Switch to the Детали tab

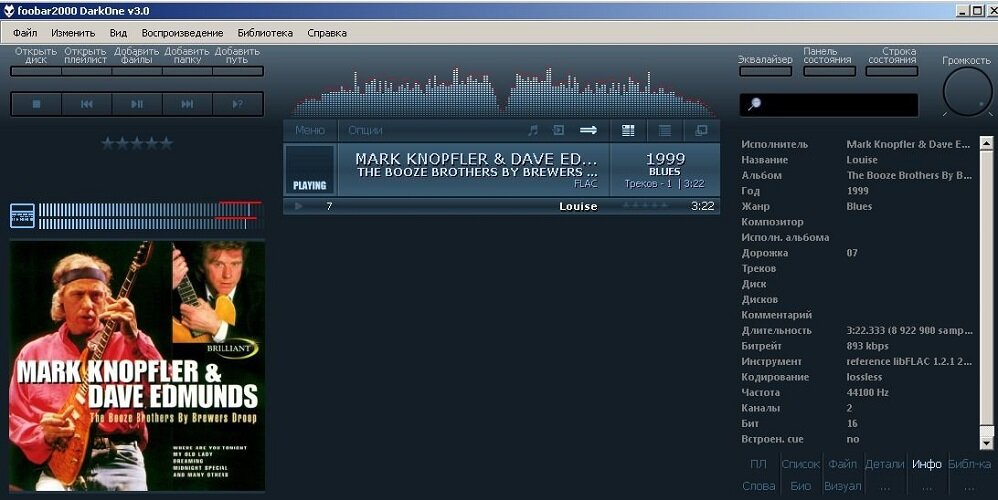(x=885, y=464)
